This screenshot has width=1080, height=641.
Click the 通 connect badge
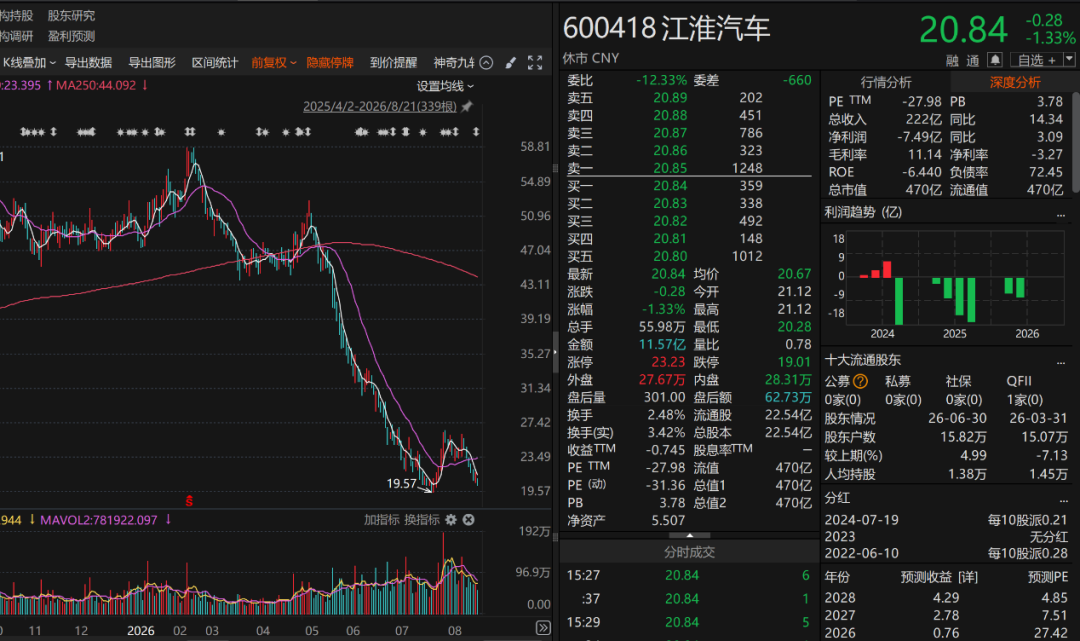coord(973,61)
